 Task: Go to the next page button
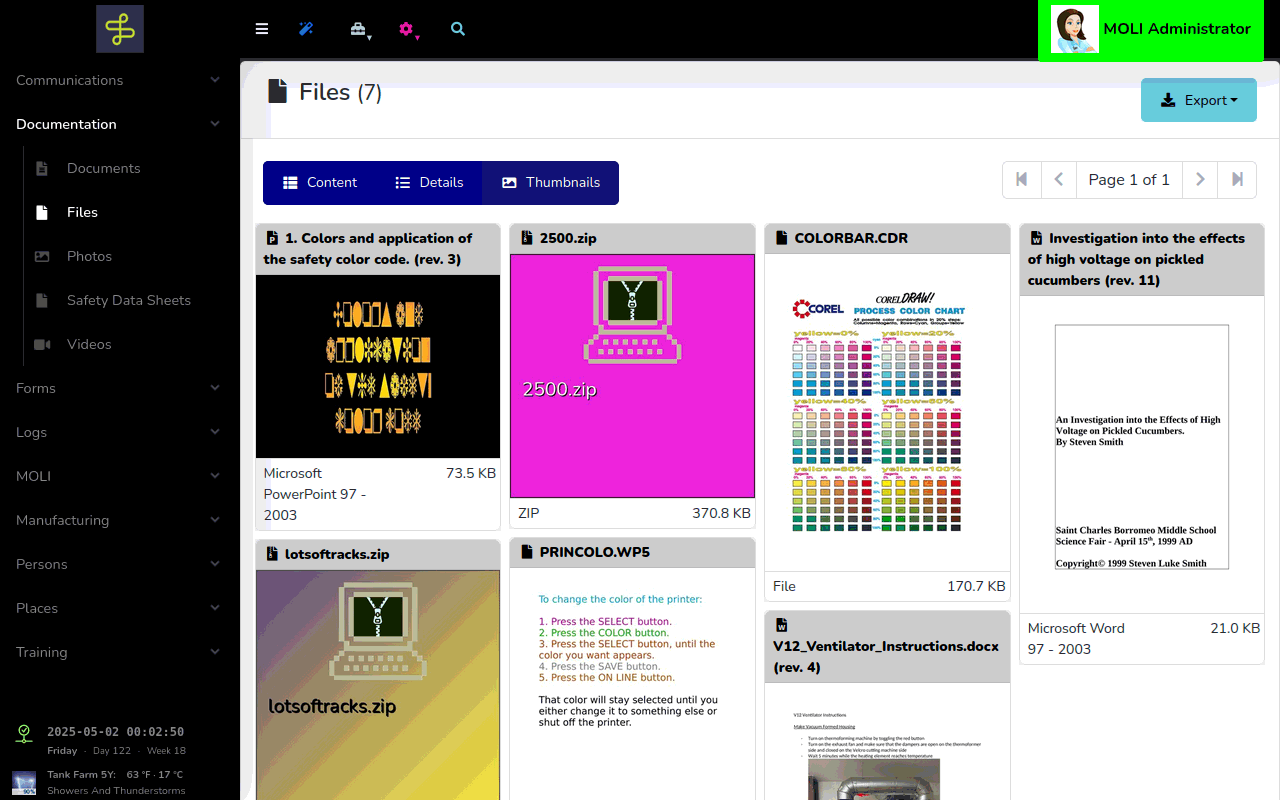pos(1200,180)
